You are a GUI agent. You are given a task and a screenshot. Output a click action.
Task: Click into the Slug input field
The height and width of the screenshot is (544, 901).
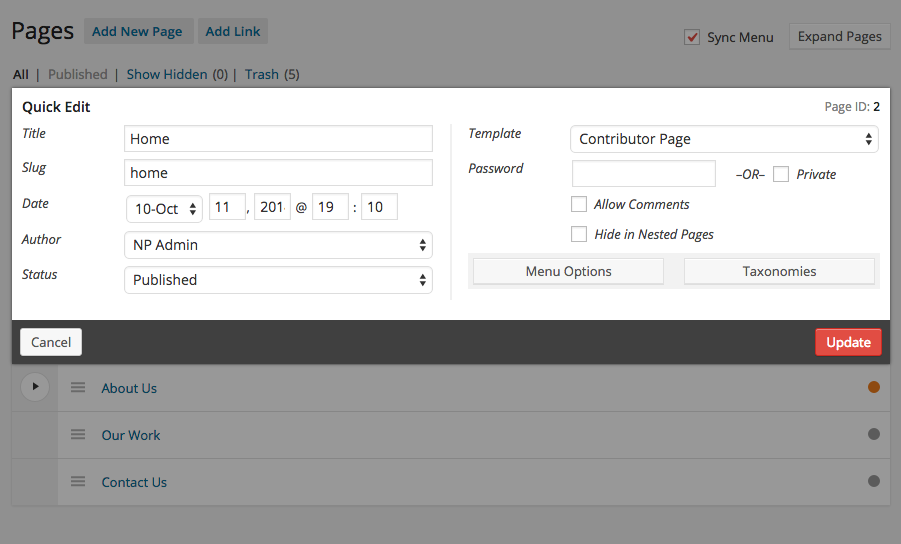pyautogui.click(x=278, y=172)
